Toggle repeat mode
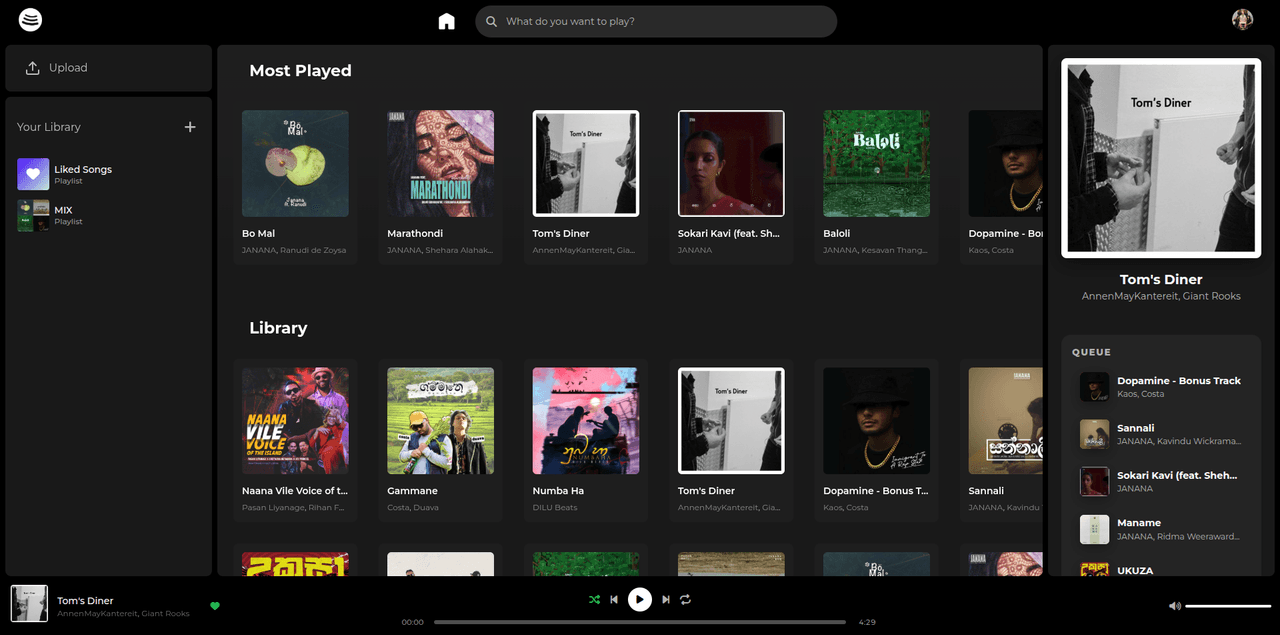This screenshot has height=635, width=1280. [685, 600]
